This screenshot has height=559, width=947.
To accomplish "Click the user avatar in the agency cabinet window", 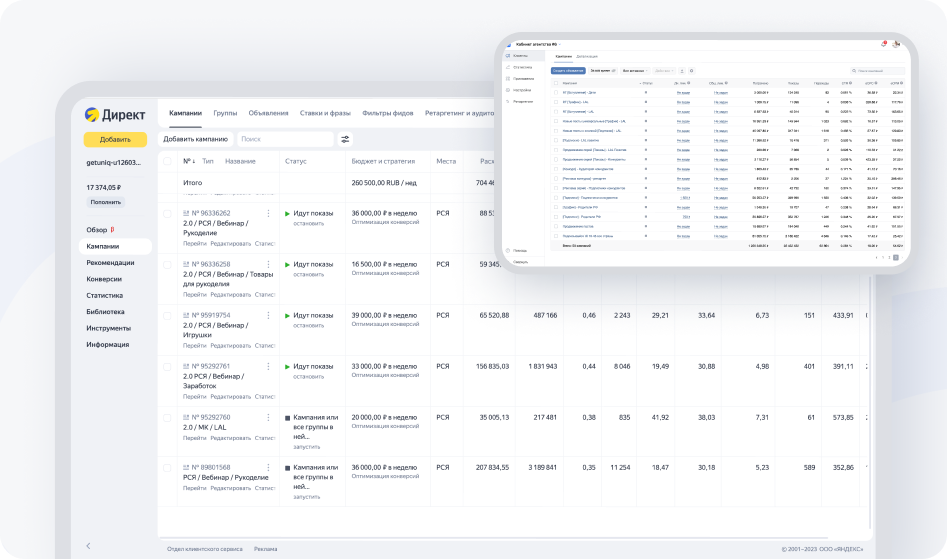I will click(x=896, y=44).
